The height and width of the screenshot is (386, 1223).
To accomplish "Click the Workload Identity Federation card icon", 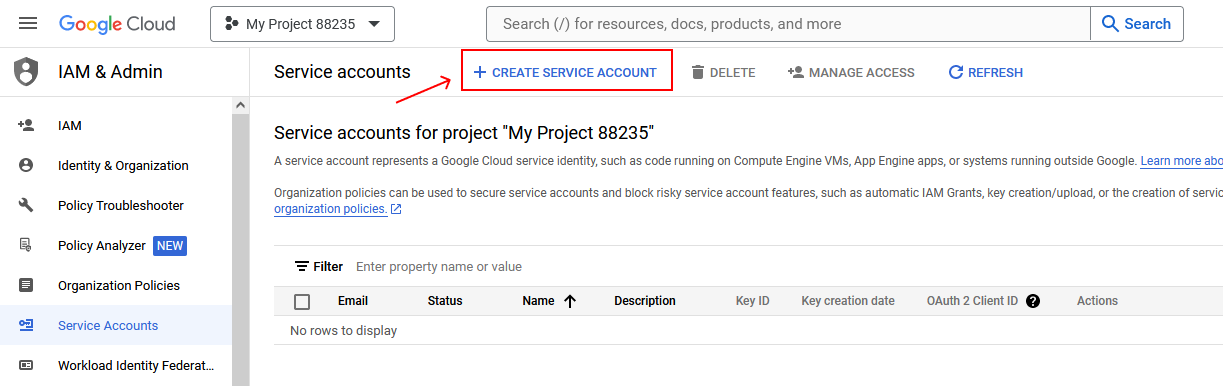I will coord(26,366).
